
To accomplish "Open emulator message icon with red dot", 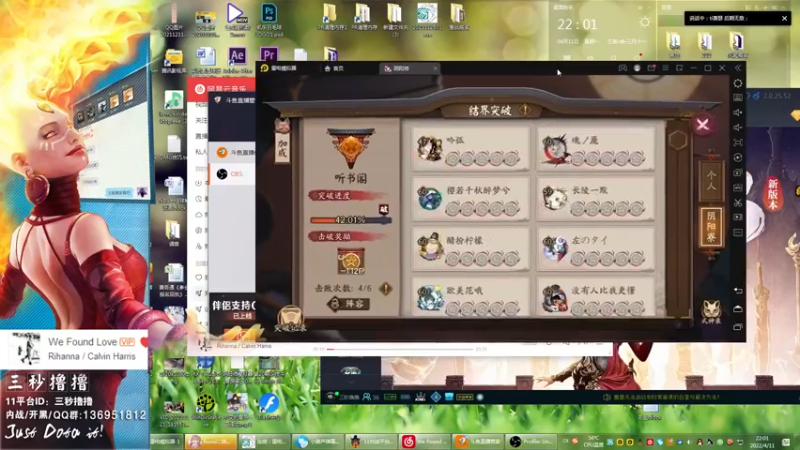I will click(x=651, y=68).
